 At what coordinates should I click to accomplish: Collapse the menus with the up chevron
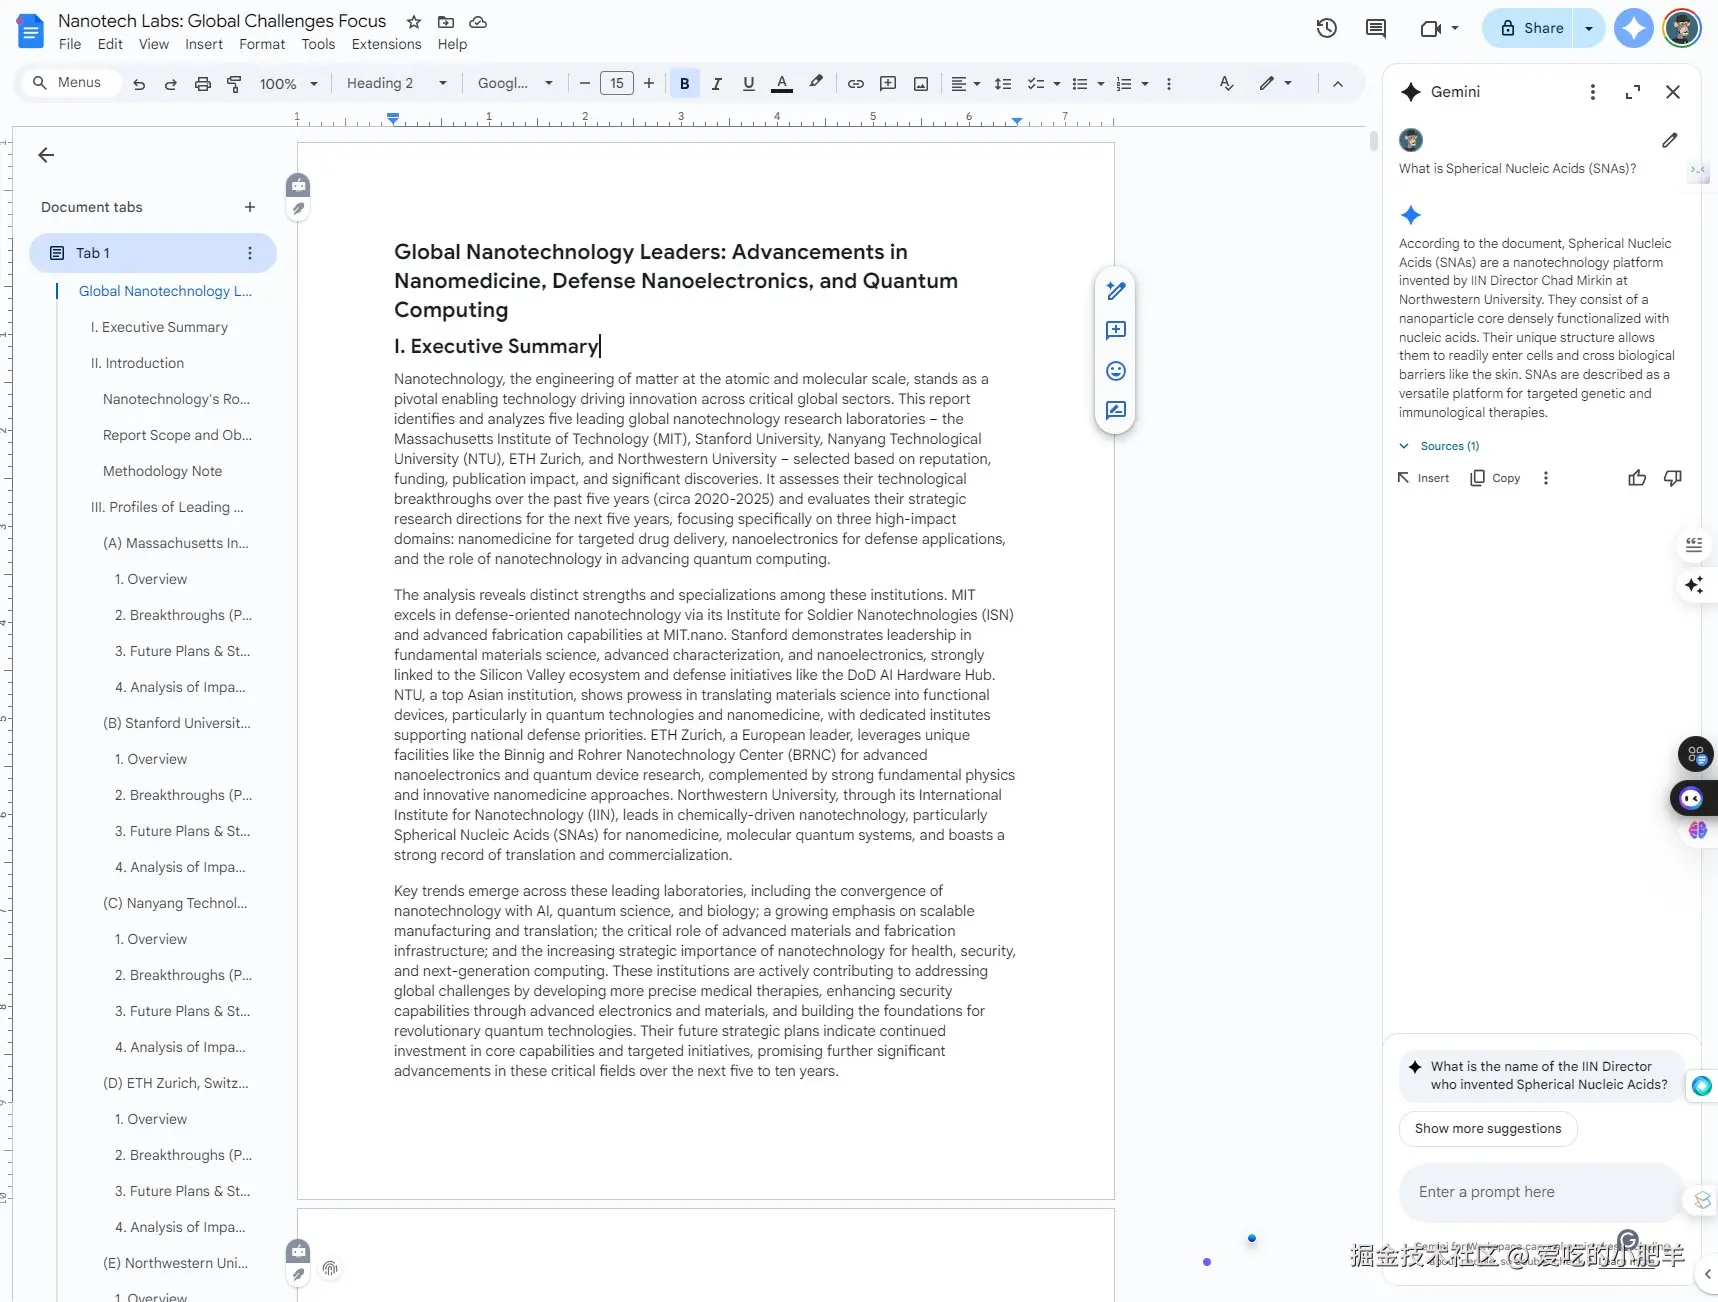click(1338, 84)
